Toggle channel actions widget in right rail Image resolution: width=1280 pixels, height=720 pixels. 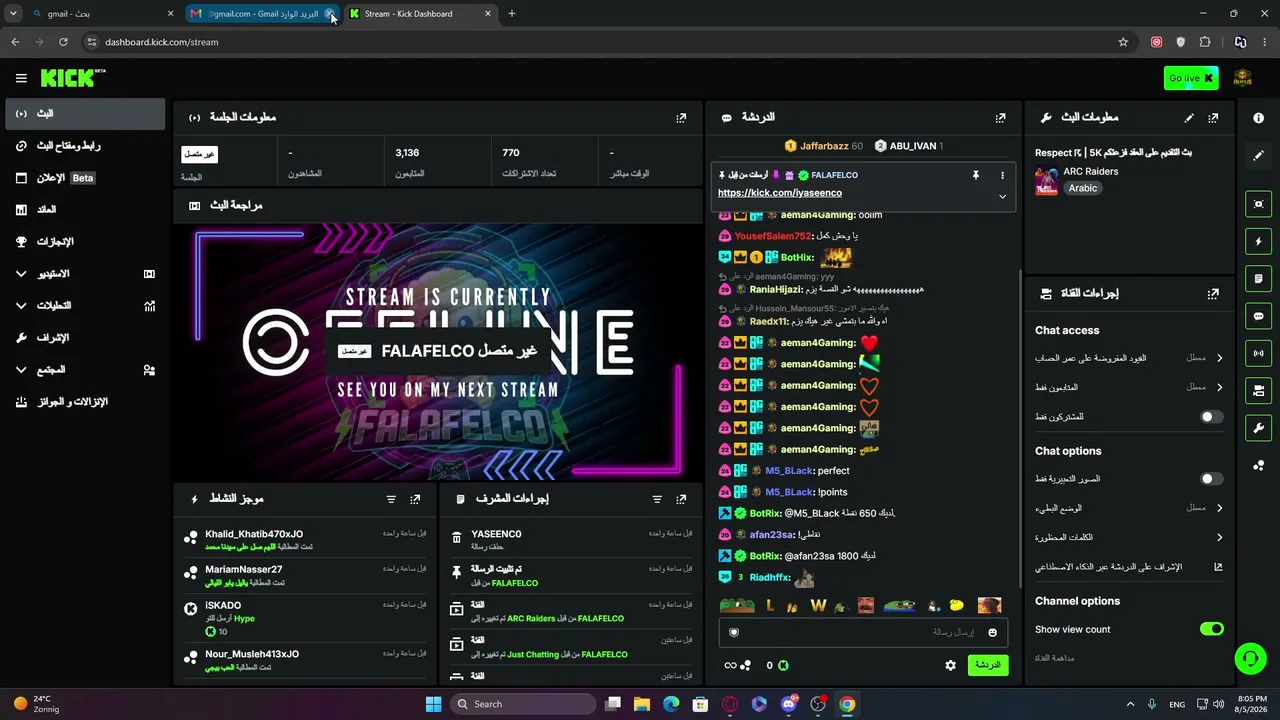(x=1258, y=390)
